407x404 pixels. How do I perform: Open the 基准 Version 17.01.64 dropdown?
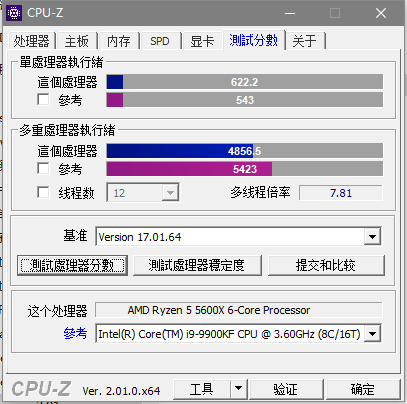pyautogui.click(x=372, y=237)
